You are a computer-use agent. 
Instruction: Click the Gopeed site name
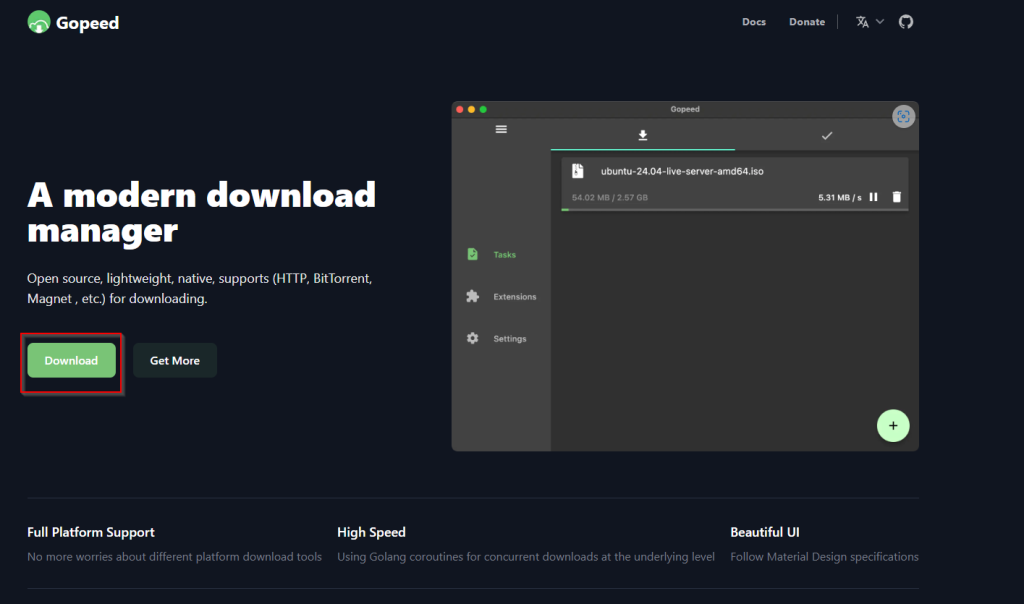[88, 23]
